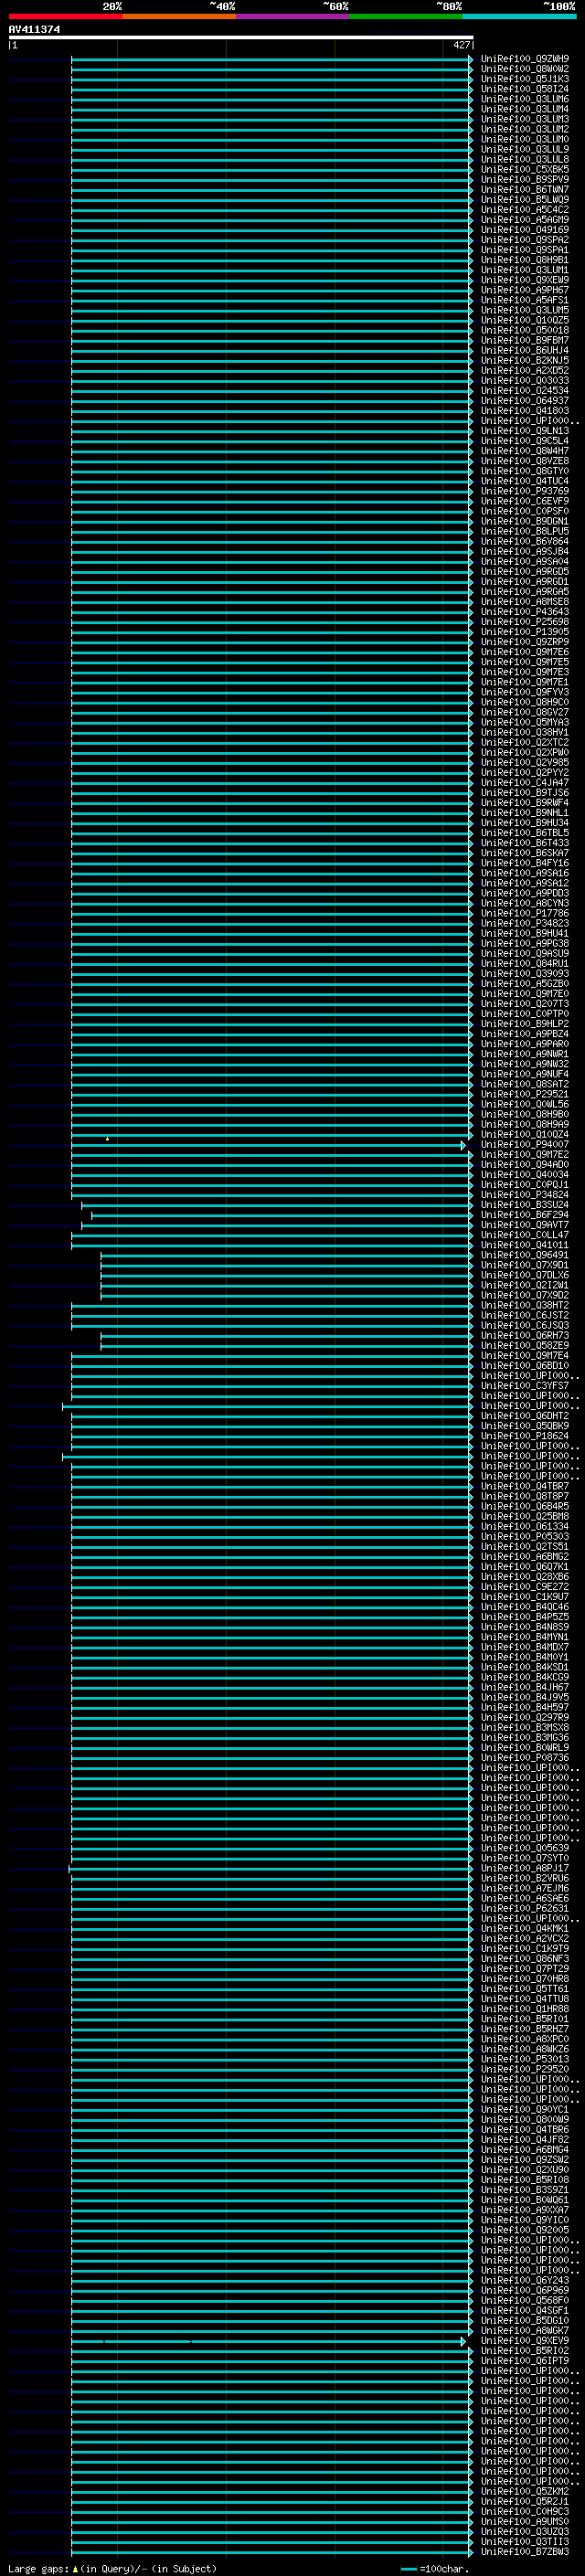The image size is (585, 2576).
Task: Select label UniRef100_Q9XEW9
Action: point(525,280)
